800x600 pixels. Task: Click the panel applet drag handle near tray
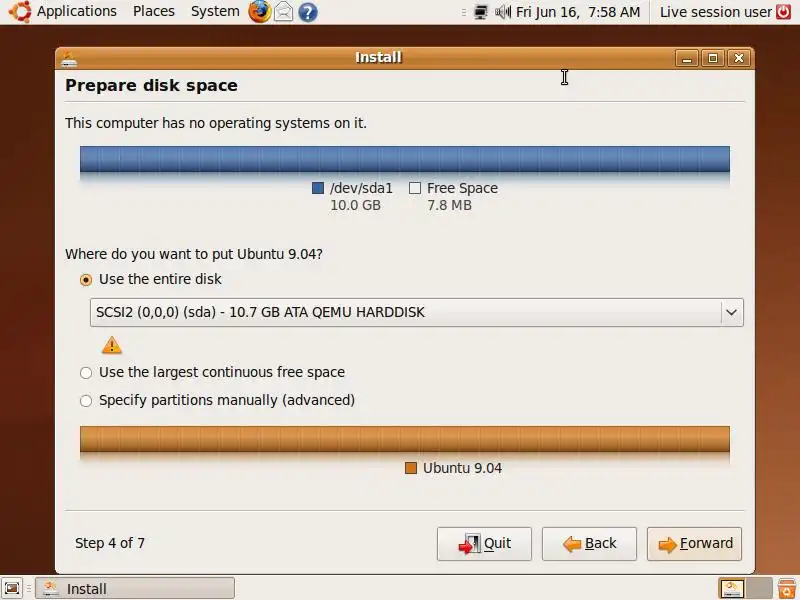point(464,12)
